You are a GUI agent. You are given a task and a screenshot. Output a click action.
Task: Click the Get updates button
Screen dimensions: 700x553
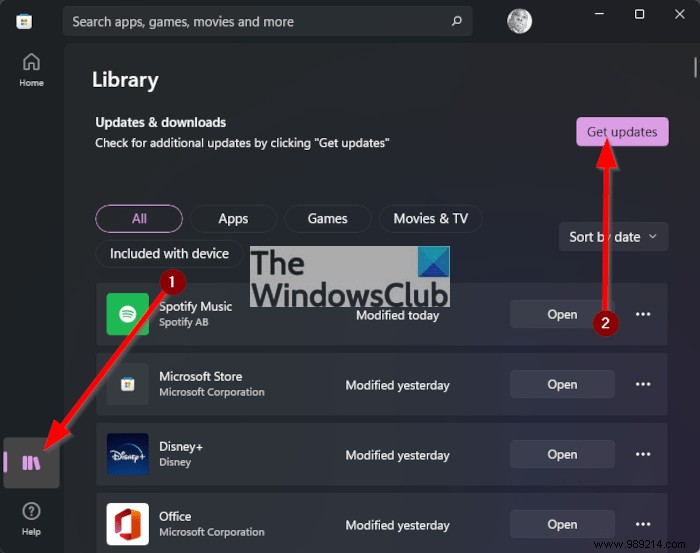(622, 132)
